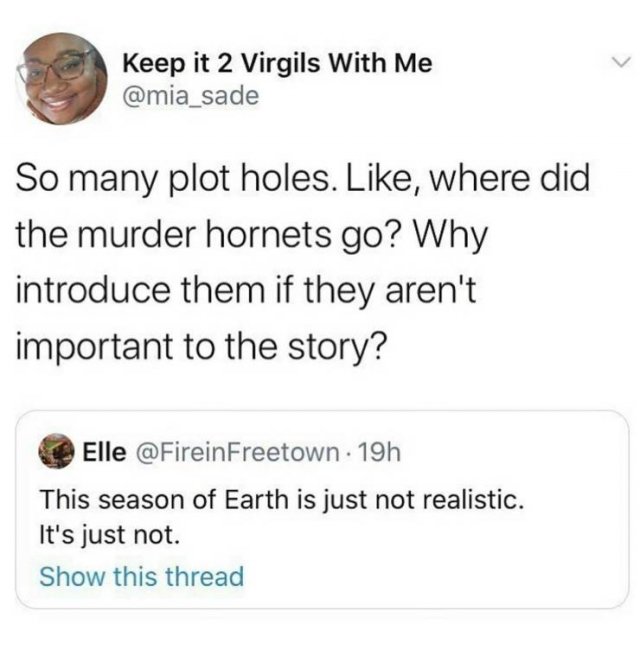
Task: Open Elle's small avatar in quoted tweet
Action: [55, 453]
